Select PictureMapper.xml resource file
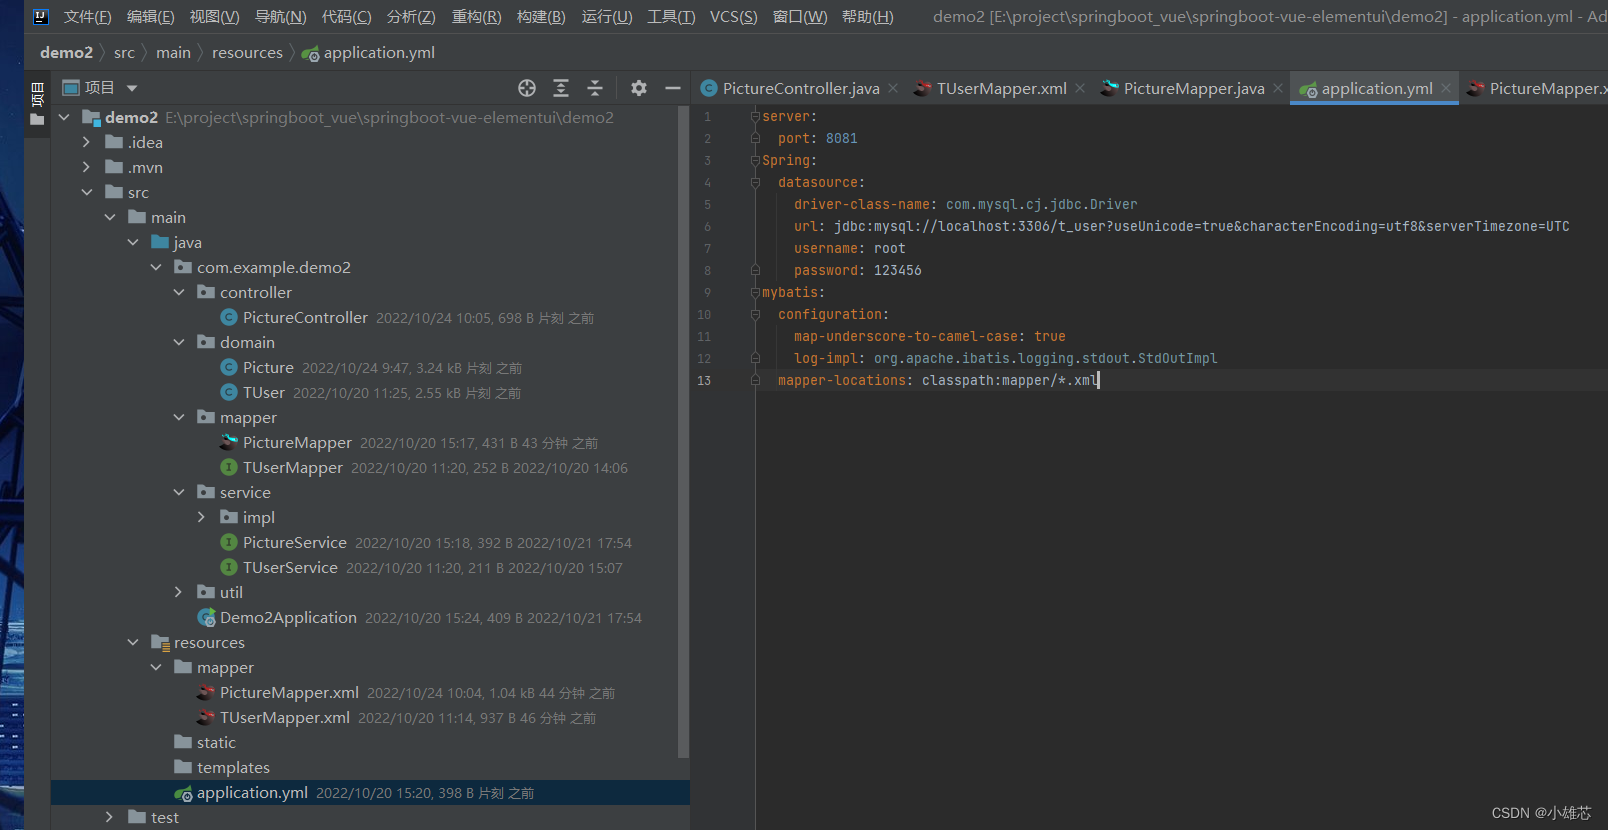 click(289, 692)
